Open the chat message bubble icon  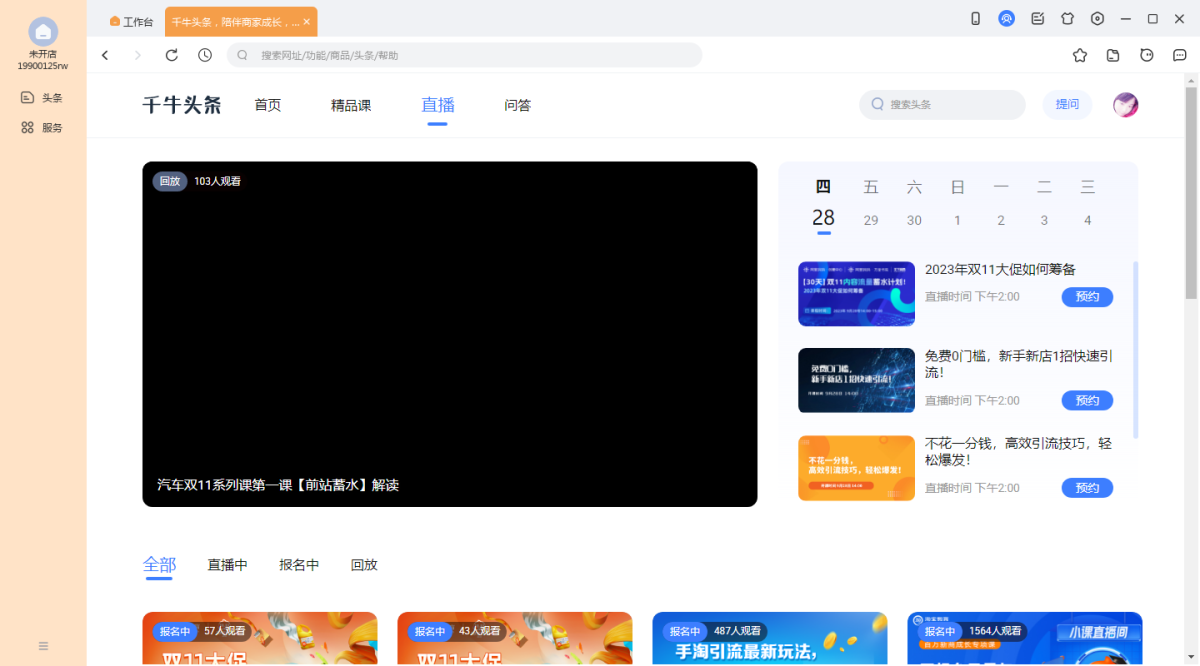[x=1180, y=55]
